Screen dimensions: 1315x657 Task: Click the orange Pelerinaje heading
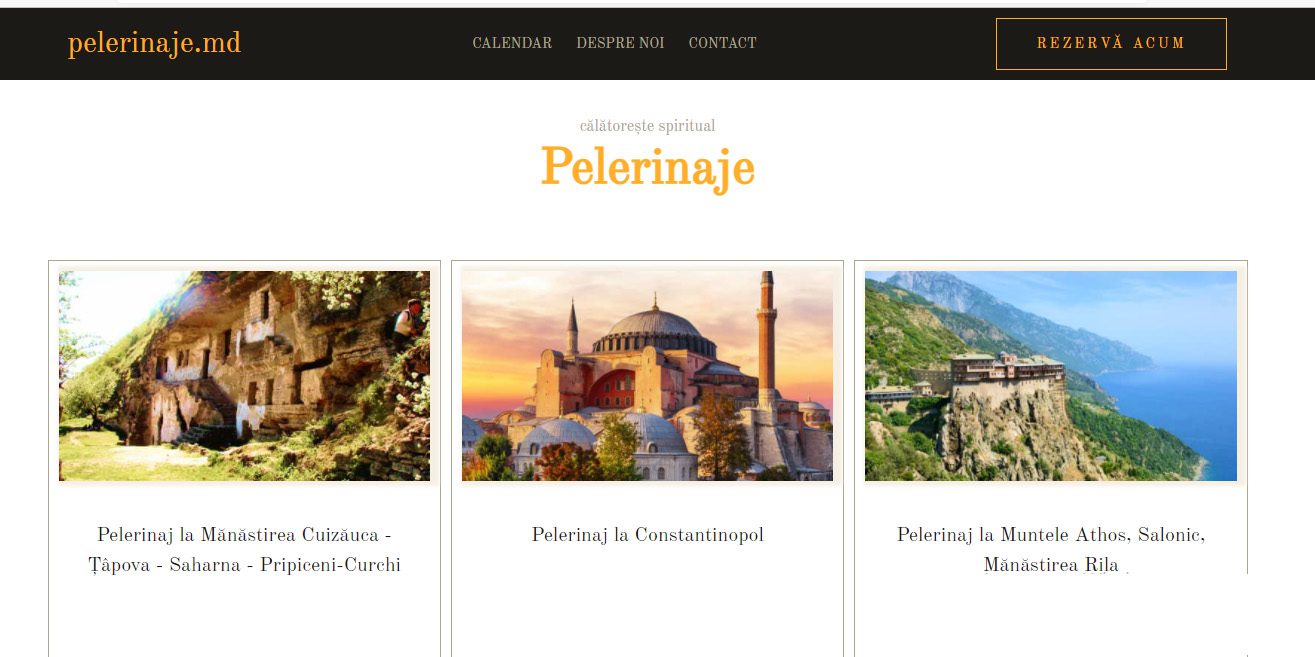[x=647, y=166]
